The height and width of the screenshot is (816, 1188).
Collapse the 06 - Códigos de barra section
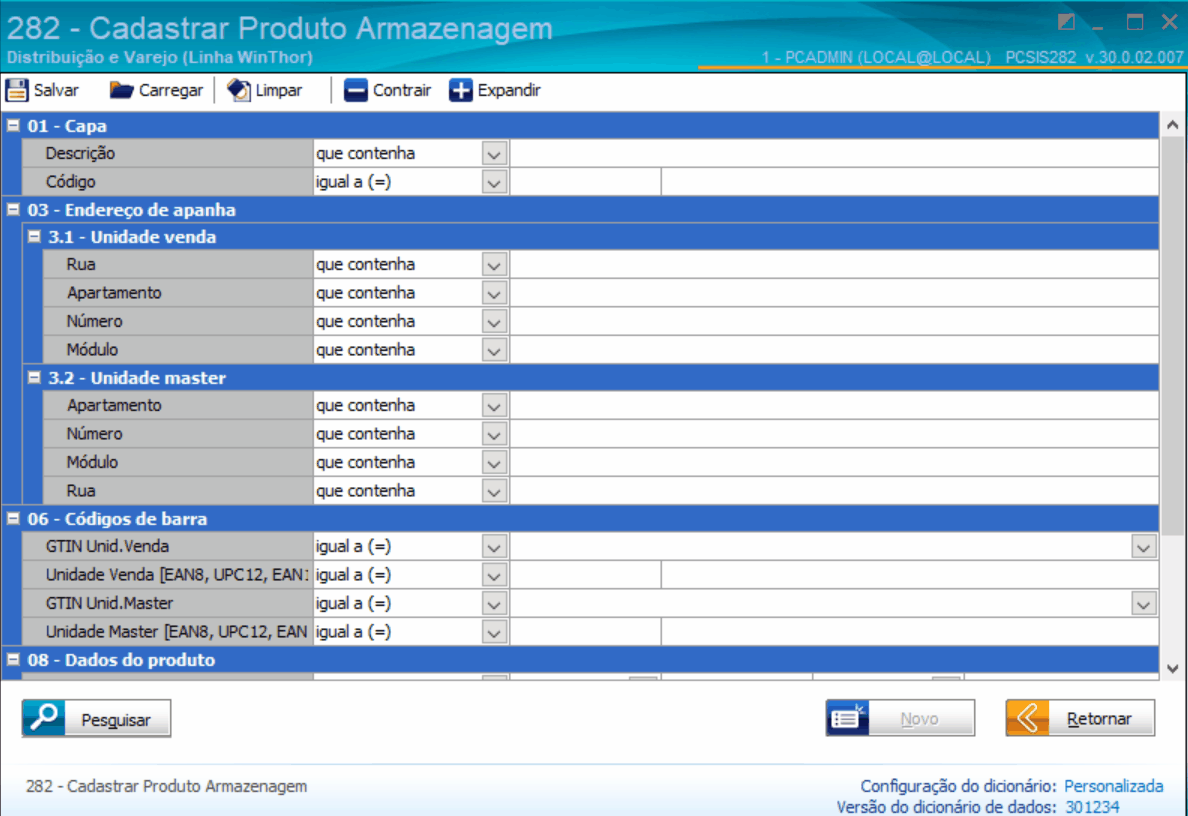pyautogui.click(x=13, y=518)
